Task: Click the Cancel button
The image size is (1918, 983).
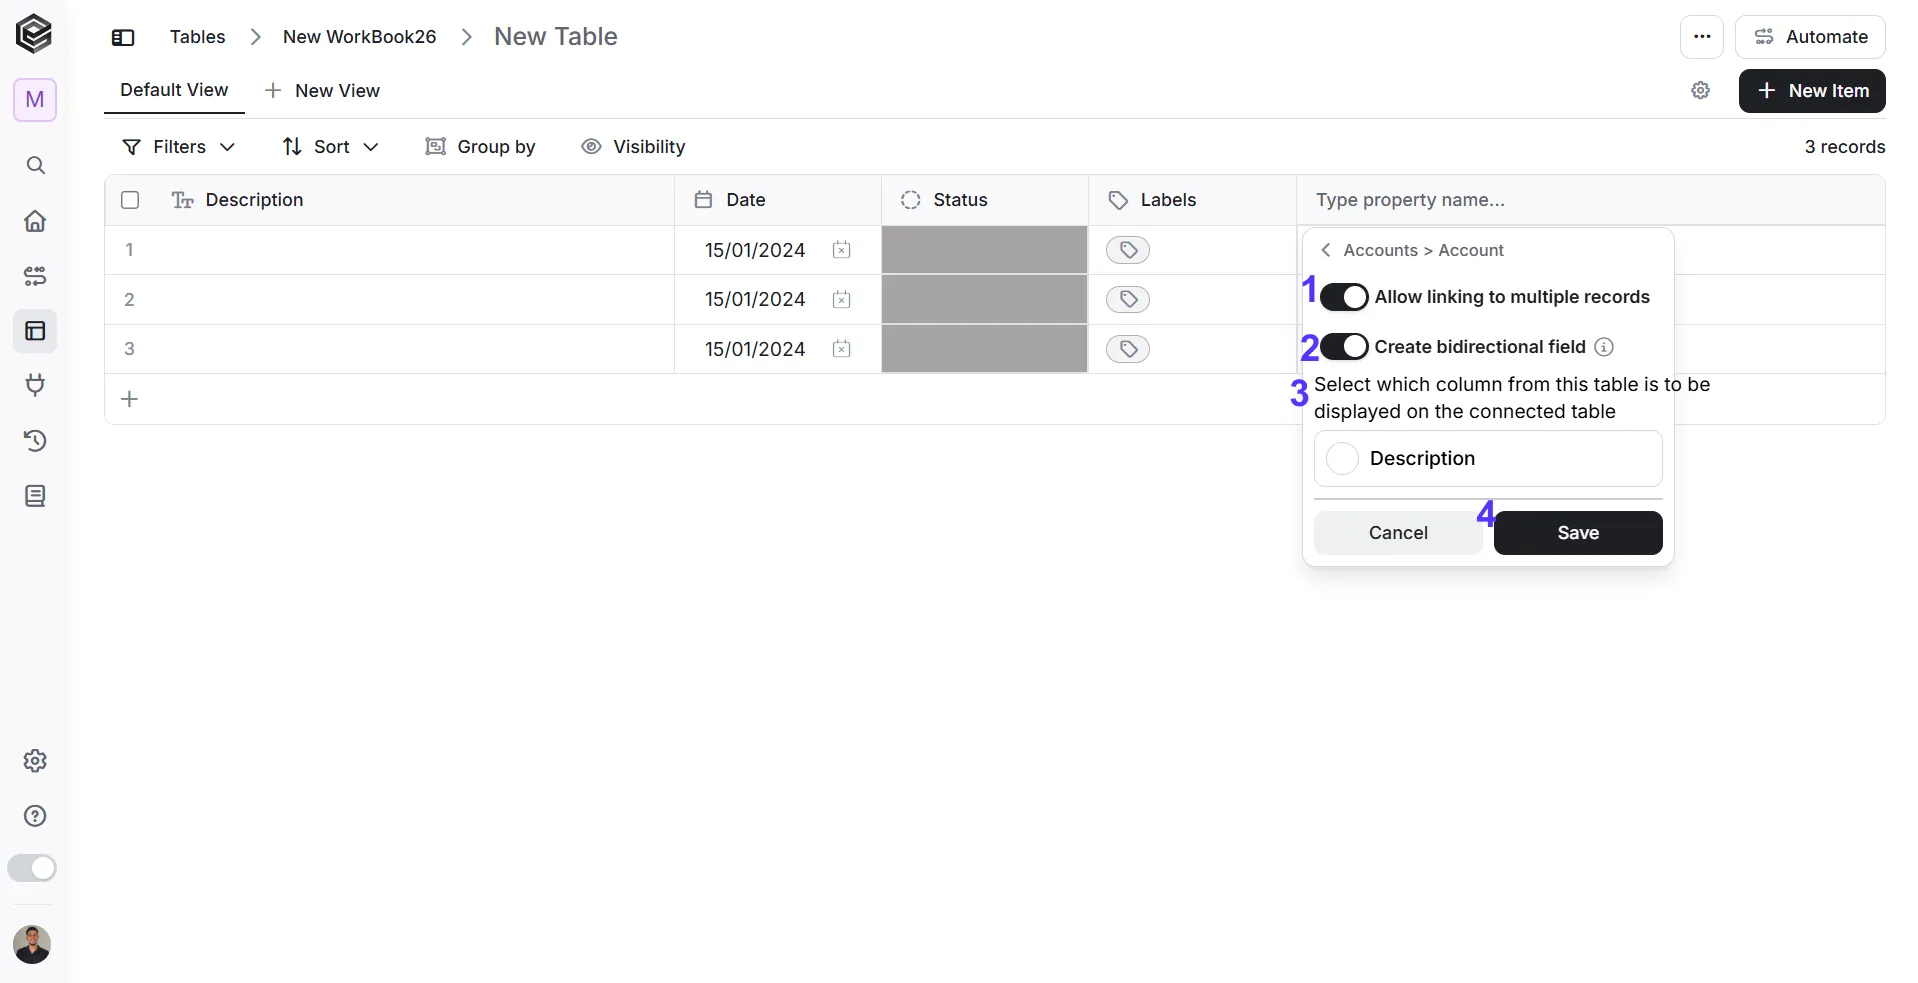Action: (1398, 533)
